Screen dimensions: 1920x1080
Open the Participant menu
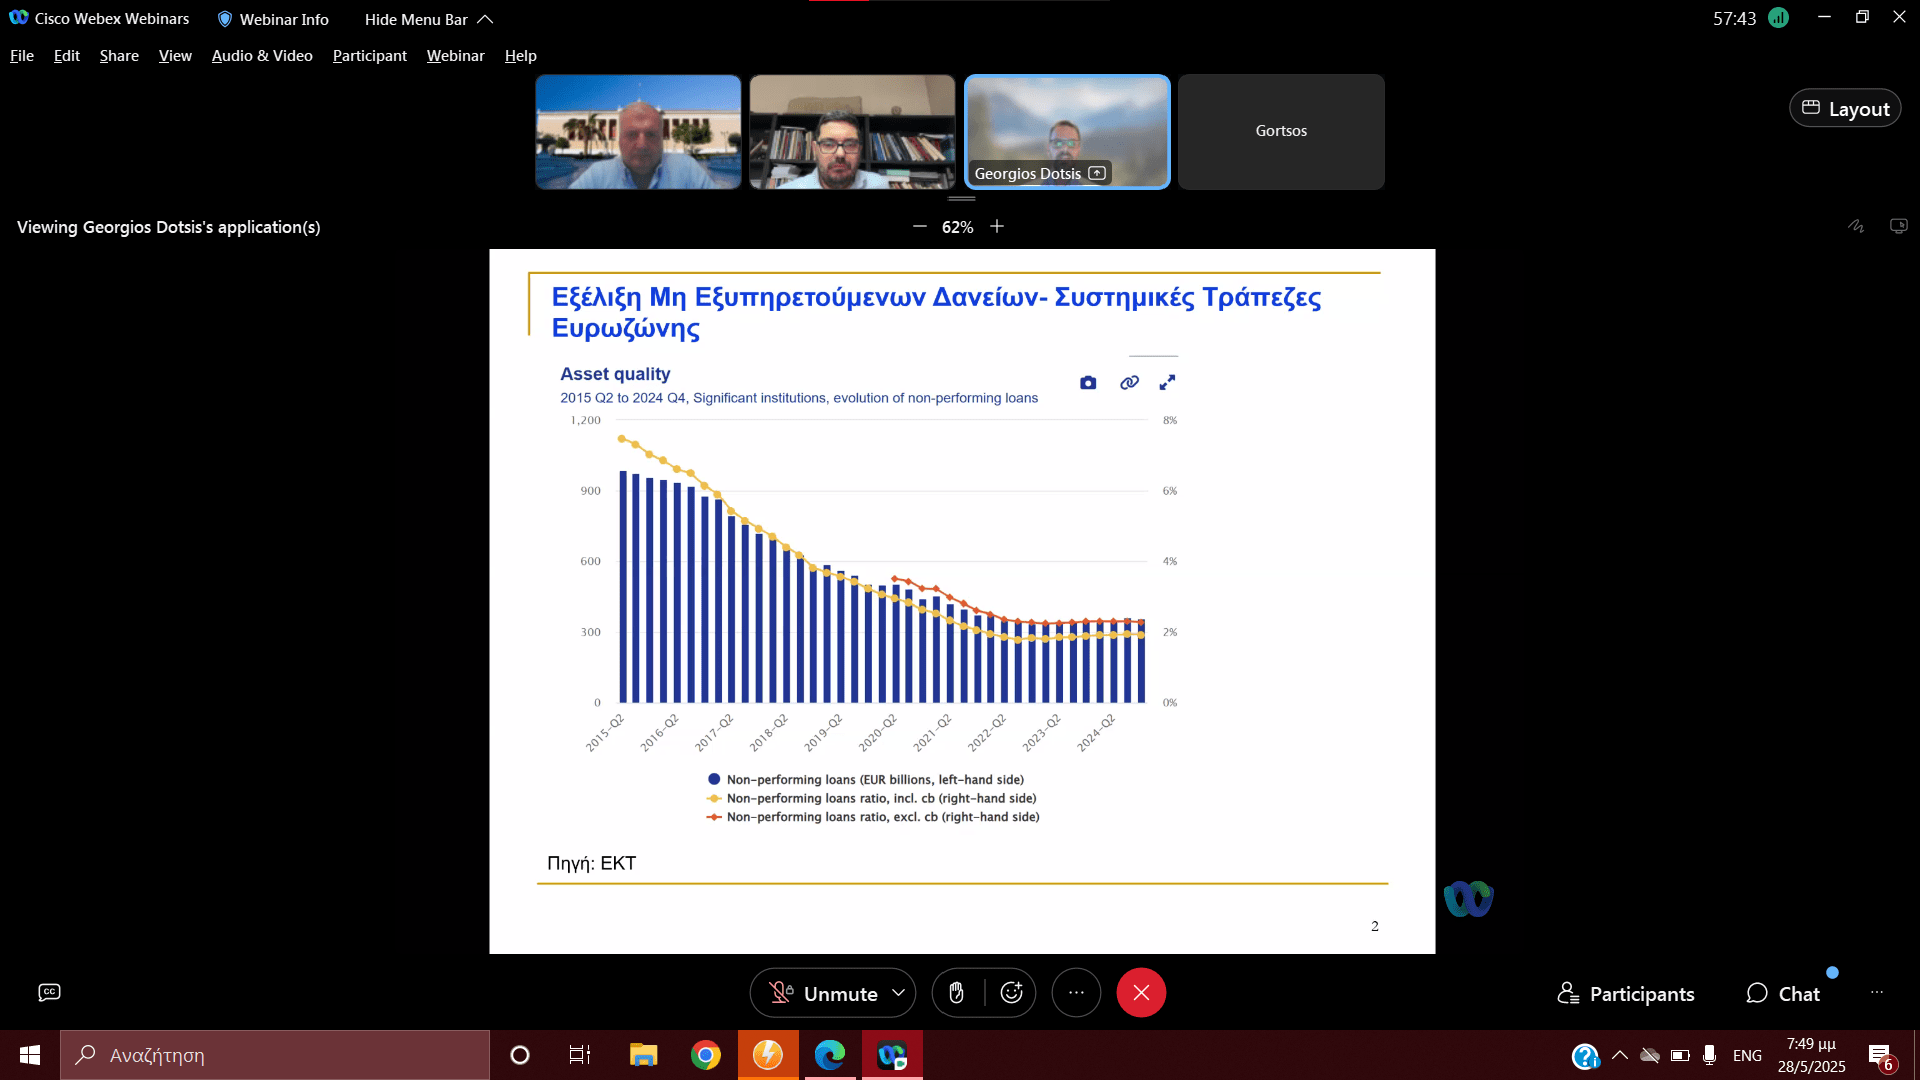pyautogui.click(x=370, y=56)
